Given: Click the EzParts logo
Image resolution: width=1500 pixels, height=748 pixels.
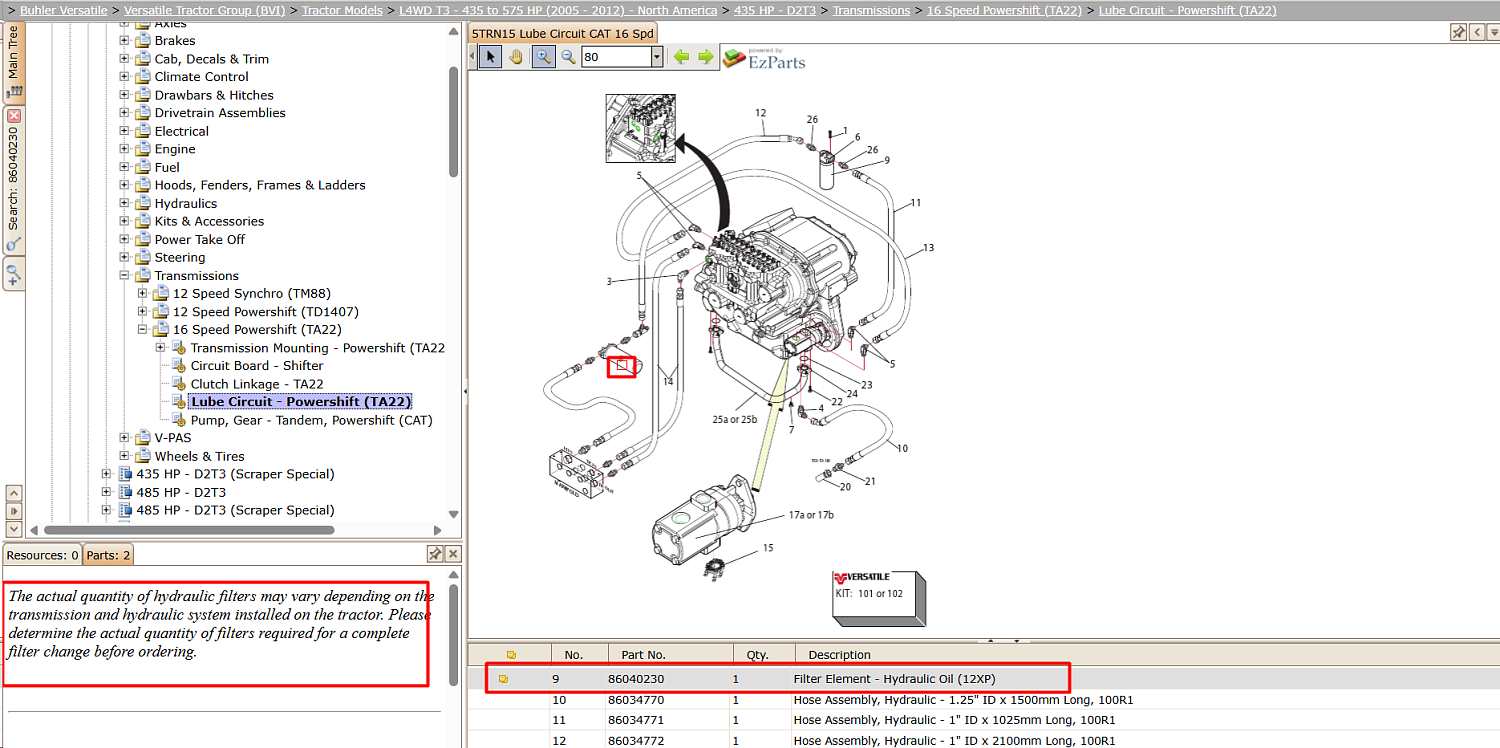Looking at the screenshot, I should coord(765,59).
